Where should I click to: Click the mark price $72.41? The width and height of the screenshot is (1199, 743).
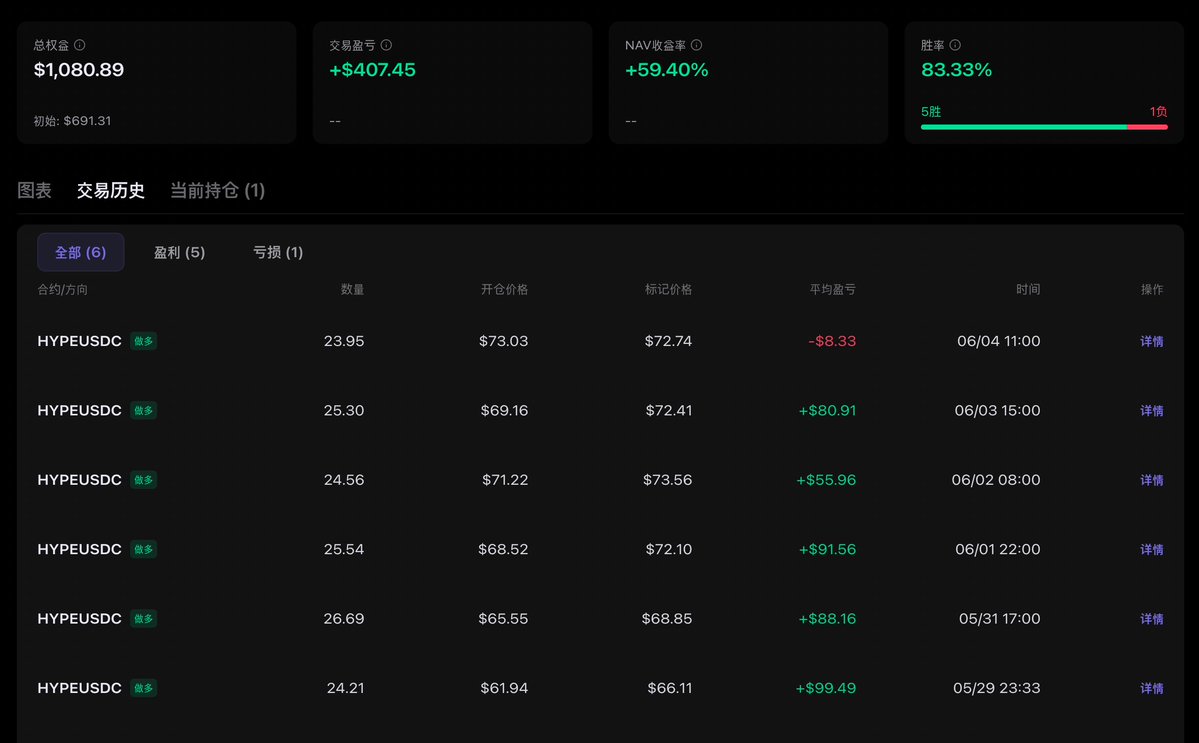(669, 410)
